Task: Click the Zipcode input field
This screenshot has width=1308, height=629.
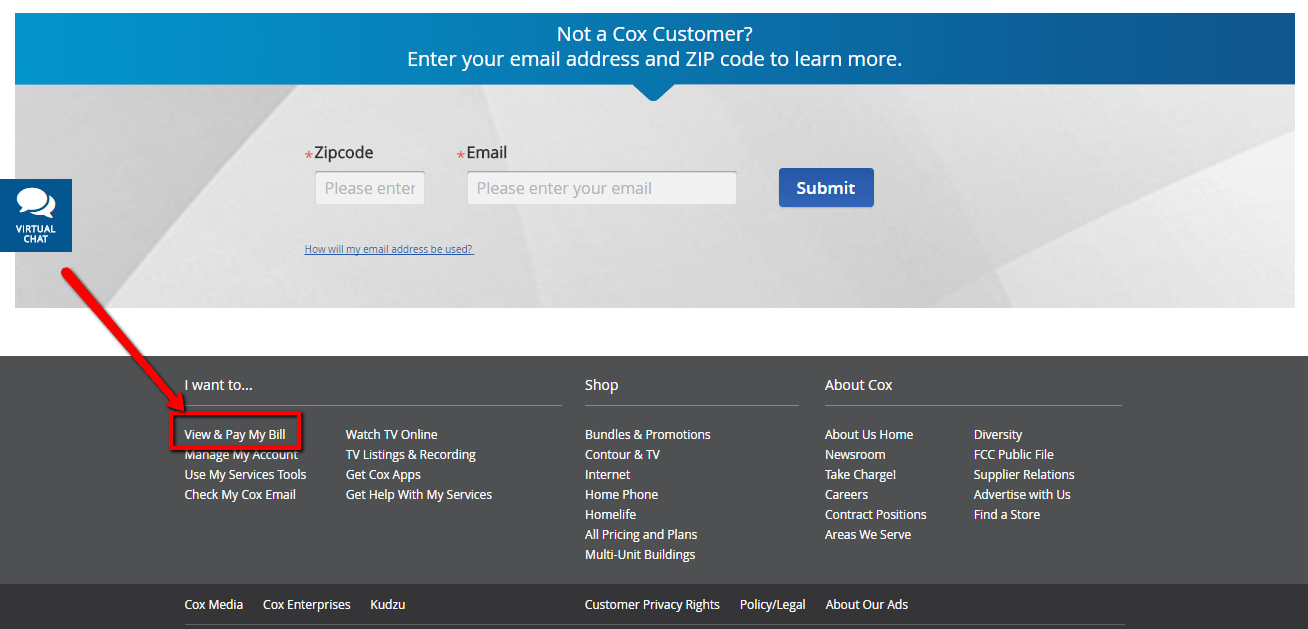Action: [x=369, y=187]
